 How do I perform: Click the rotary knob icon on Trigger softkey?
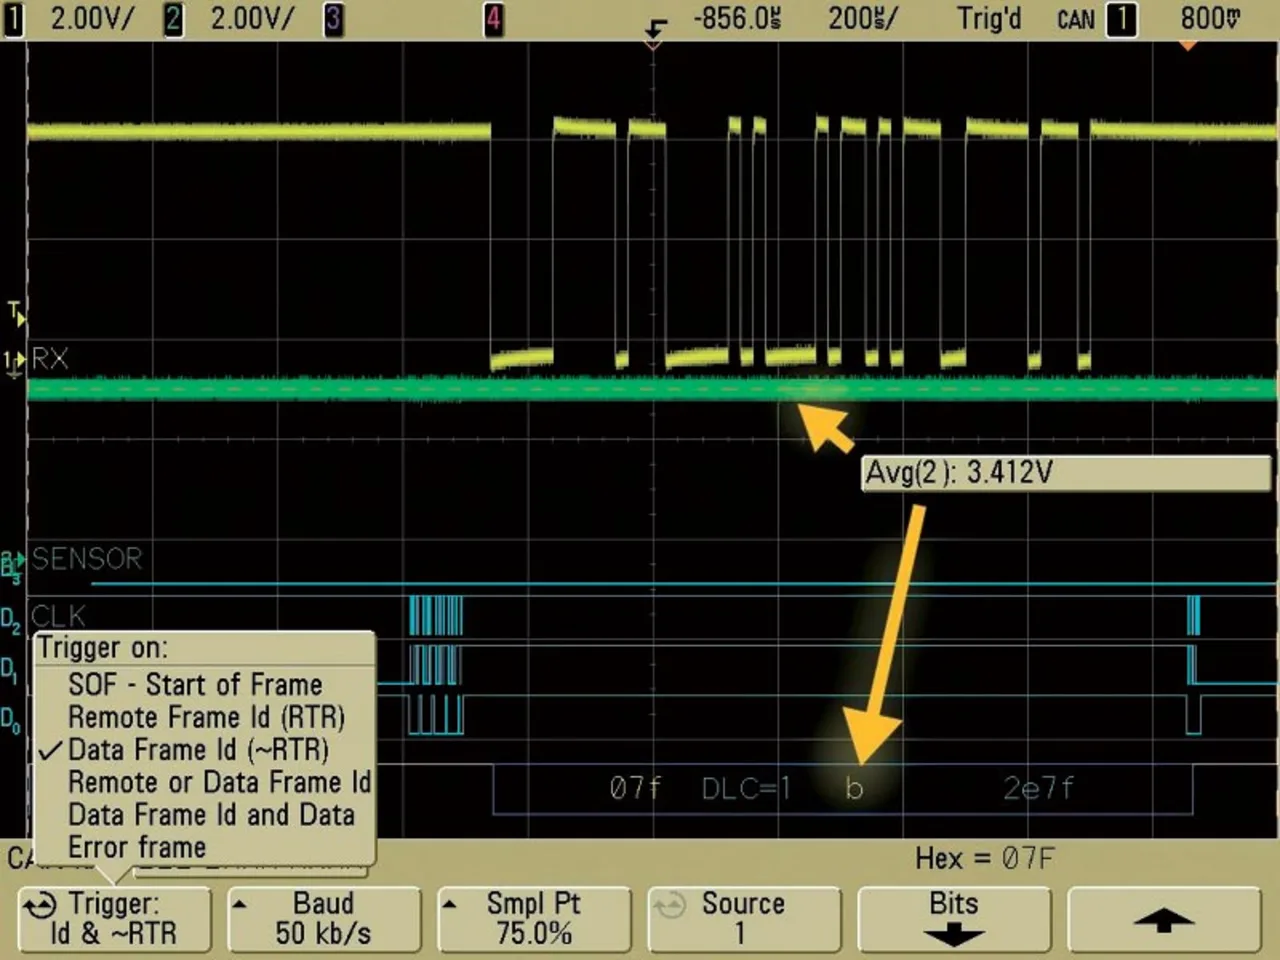40,905
